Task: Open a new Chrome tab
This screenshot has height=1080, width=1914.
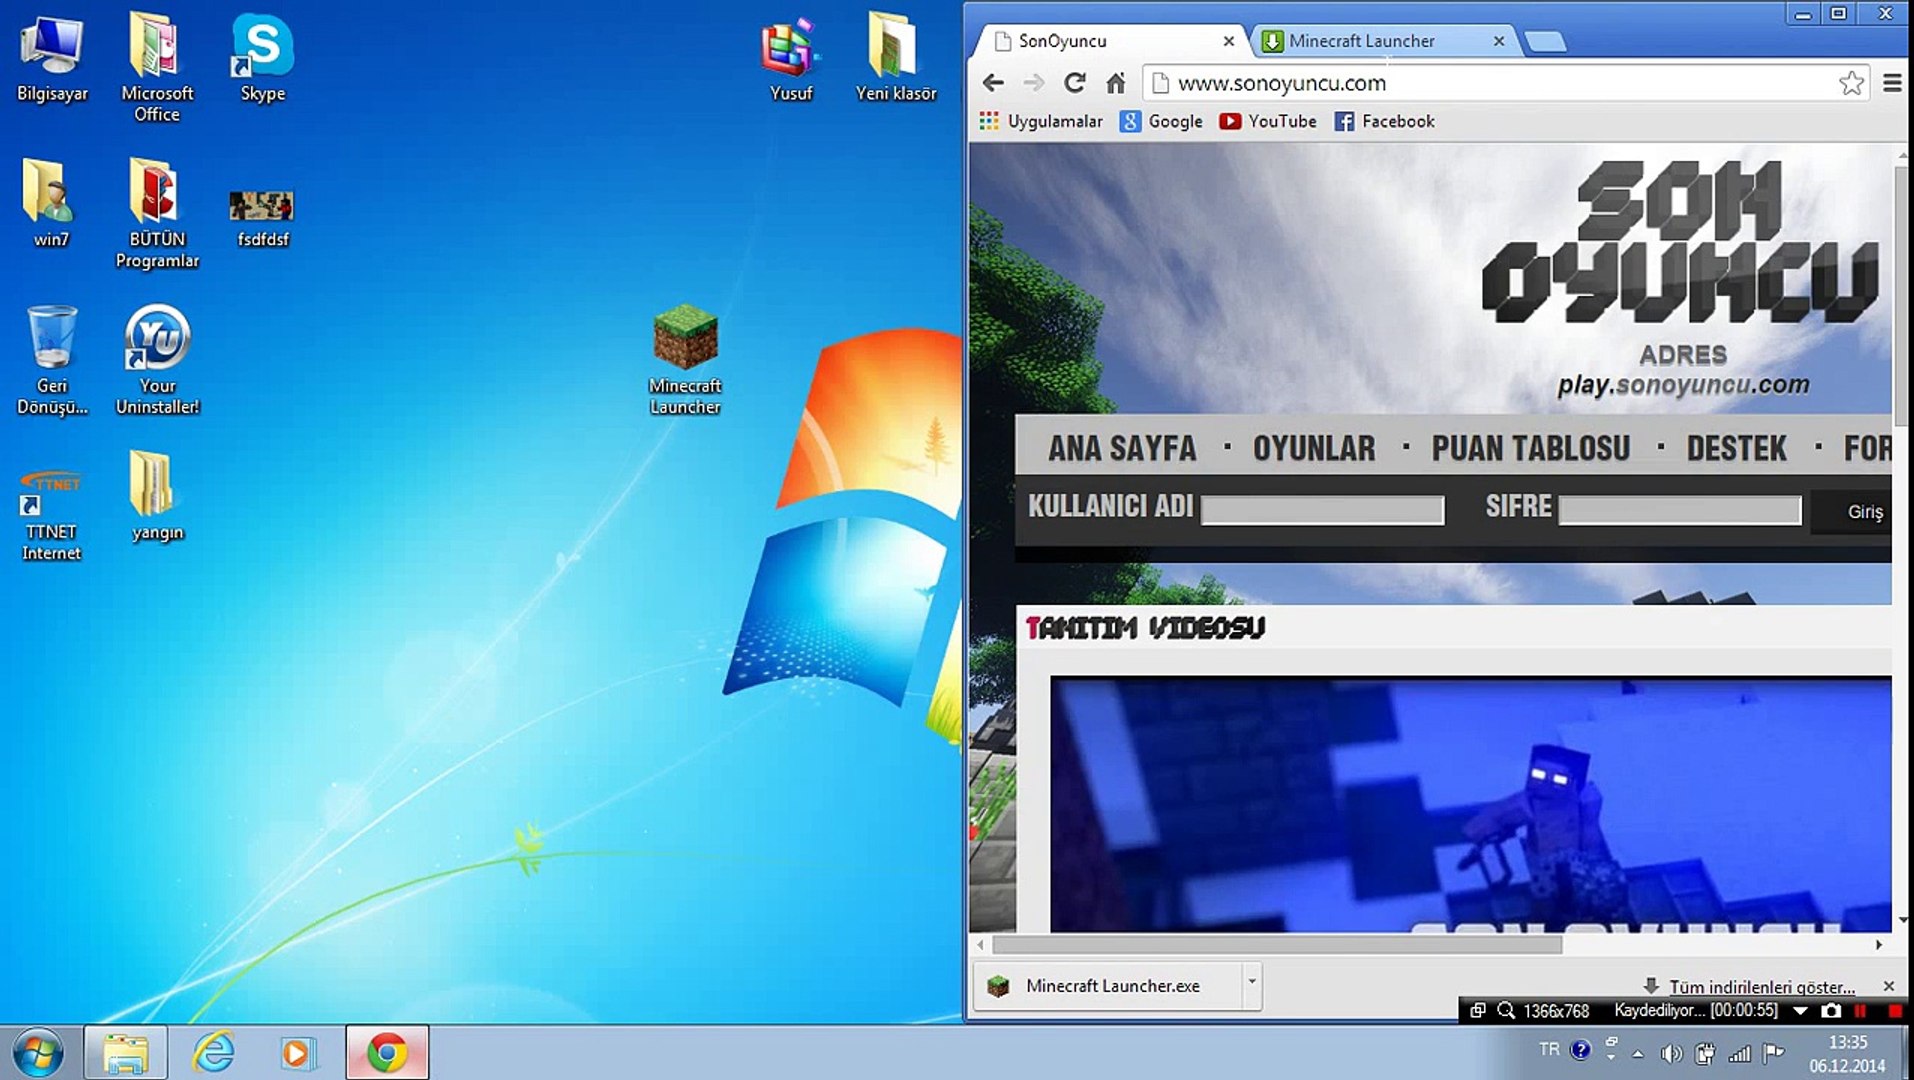Action: [x=1545, y=41]
